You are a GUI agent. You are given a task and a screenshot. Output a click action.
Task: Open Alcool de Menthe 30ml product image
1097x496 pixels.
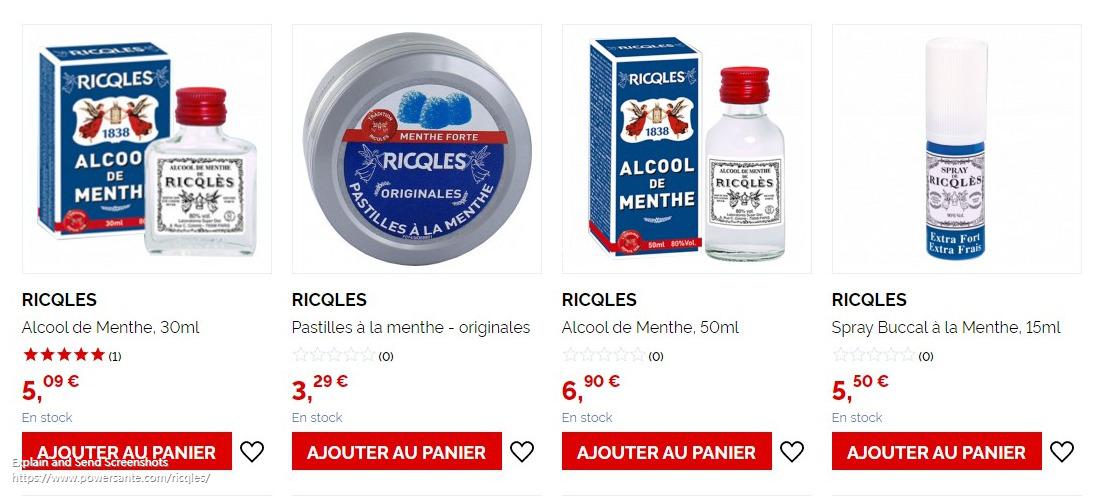click(147, 149)
